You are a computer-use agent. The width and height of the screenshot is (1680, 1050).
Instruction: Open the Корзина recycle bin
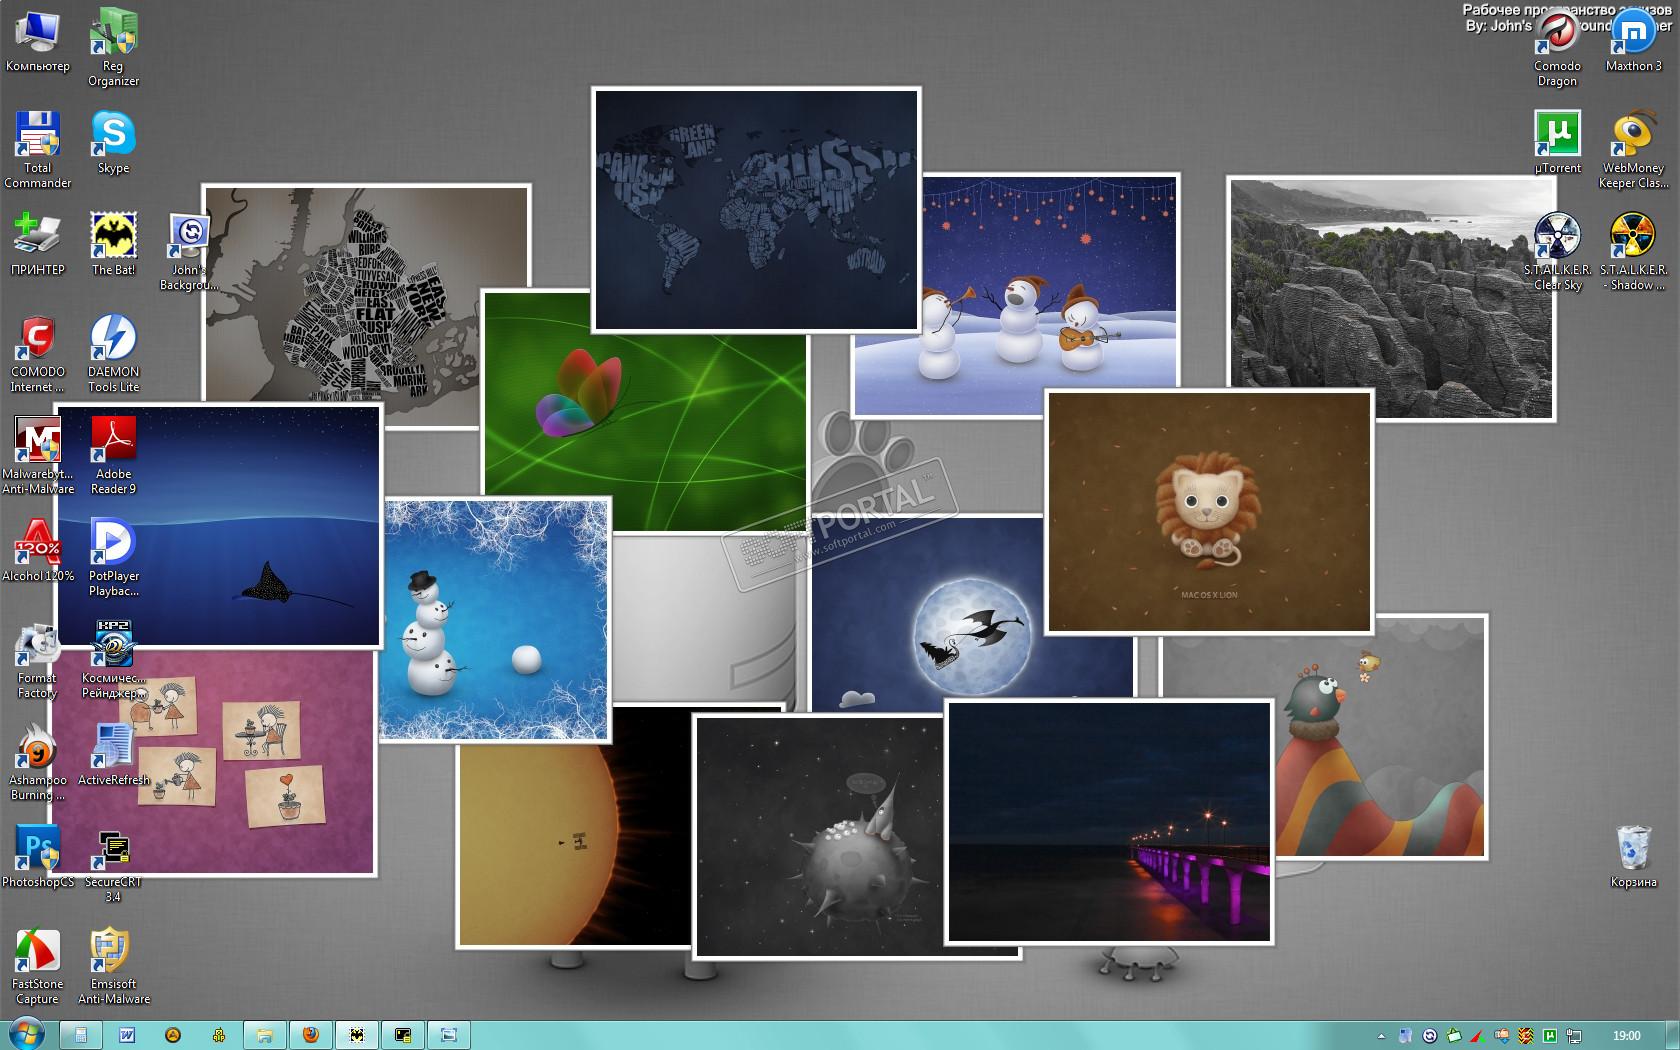click(x=1633, y=856)
